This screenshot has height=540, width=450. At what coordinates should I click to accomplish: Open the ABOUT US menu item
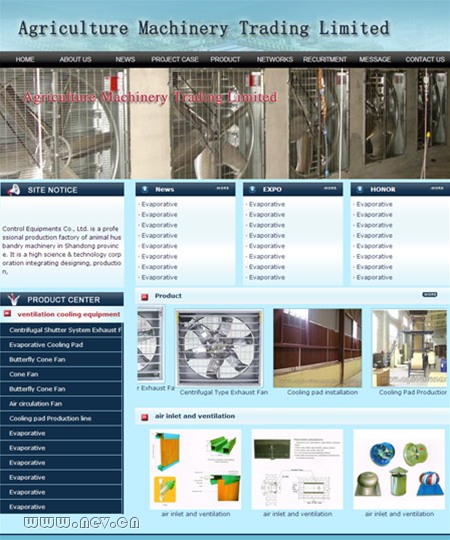pyautogui.click(x=75, y=59)
